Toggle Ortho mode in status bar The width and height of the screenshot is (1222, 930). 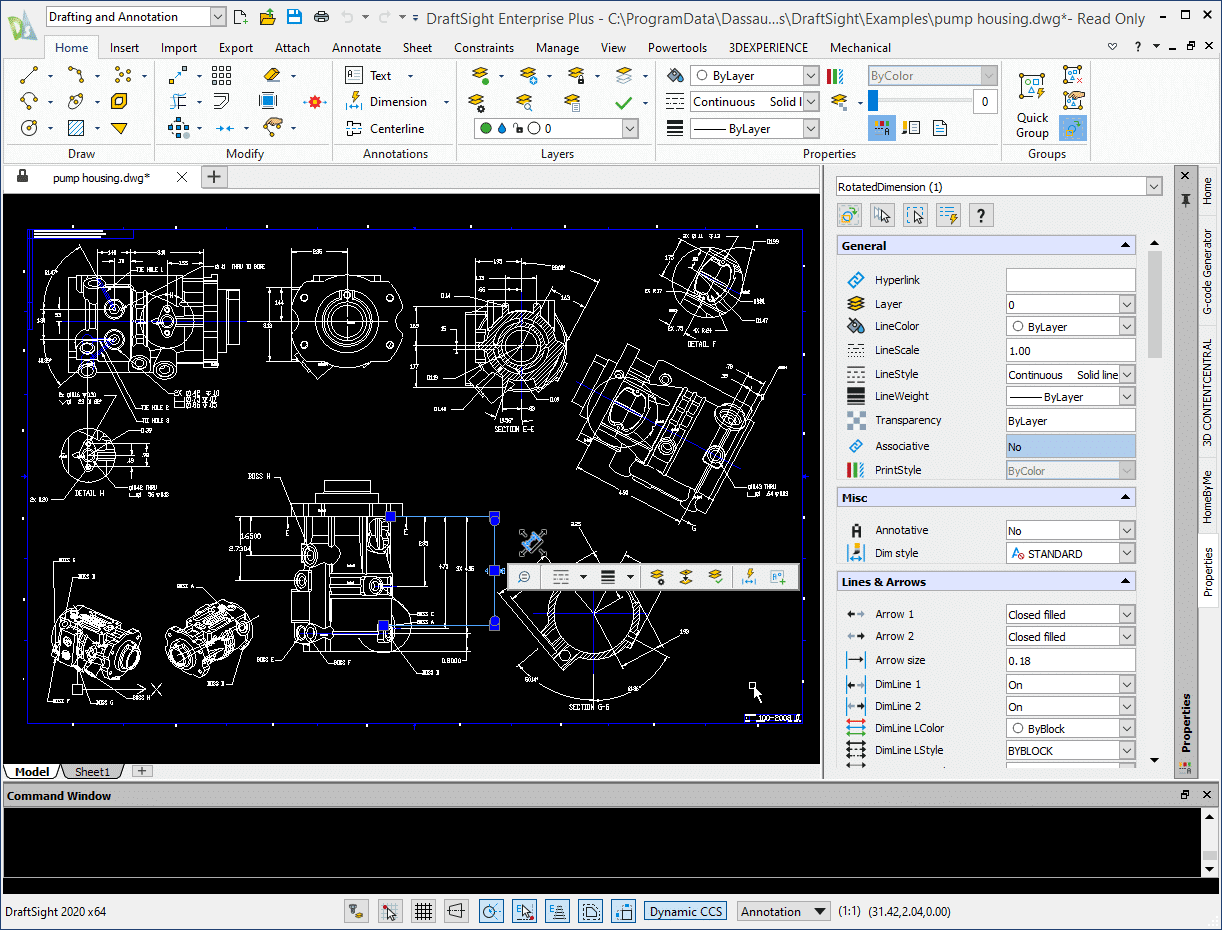coord(457,911)
